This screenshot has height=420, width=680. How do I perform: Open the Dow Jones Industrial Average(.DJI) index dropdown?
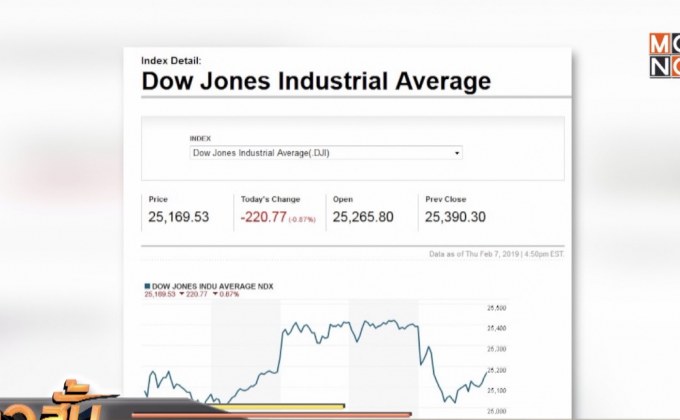click(x=326, y=153)
